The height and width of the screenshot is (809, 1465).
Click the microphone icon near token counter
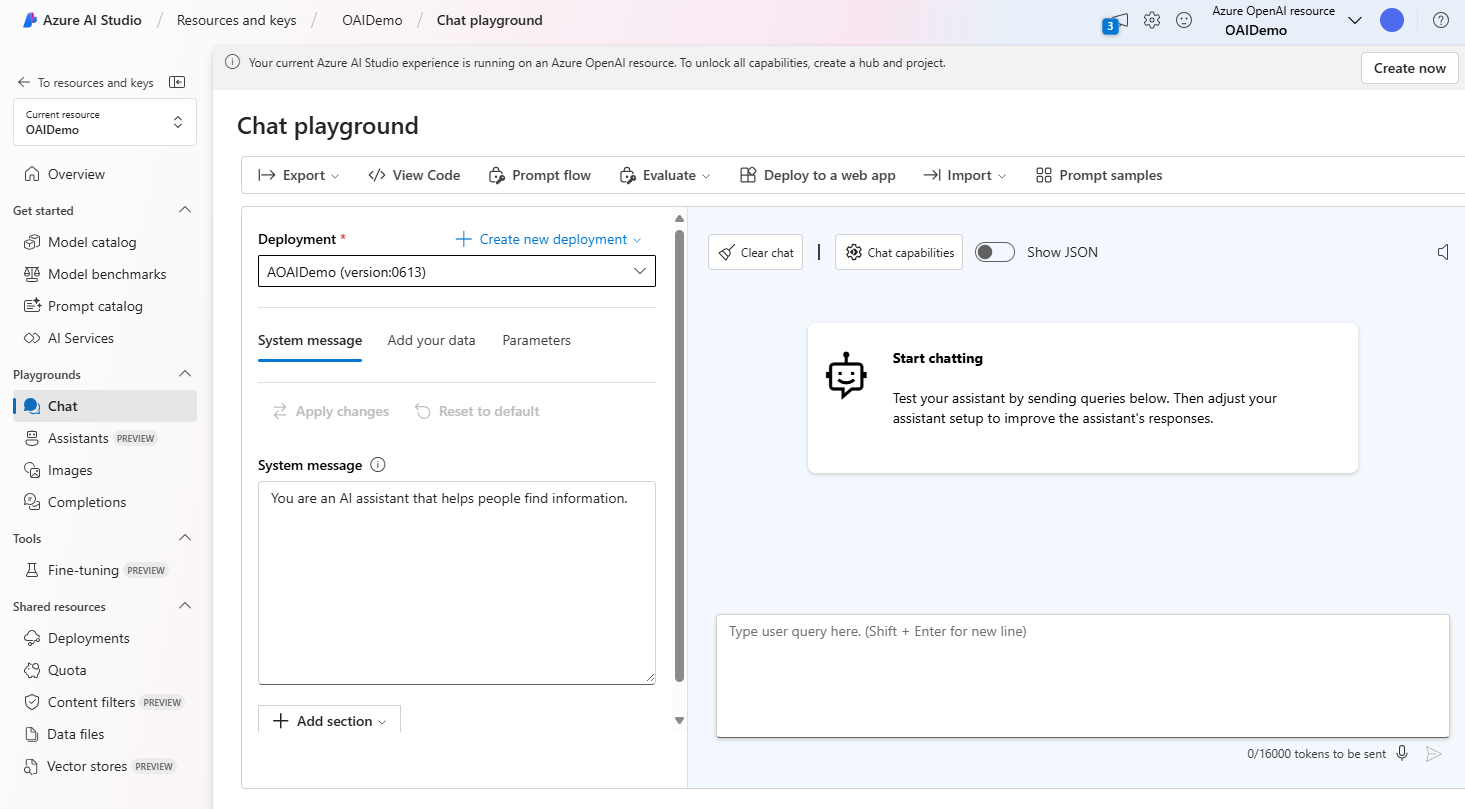[x=1402, y=753]
